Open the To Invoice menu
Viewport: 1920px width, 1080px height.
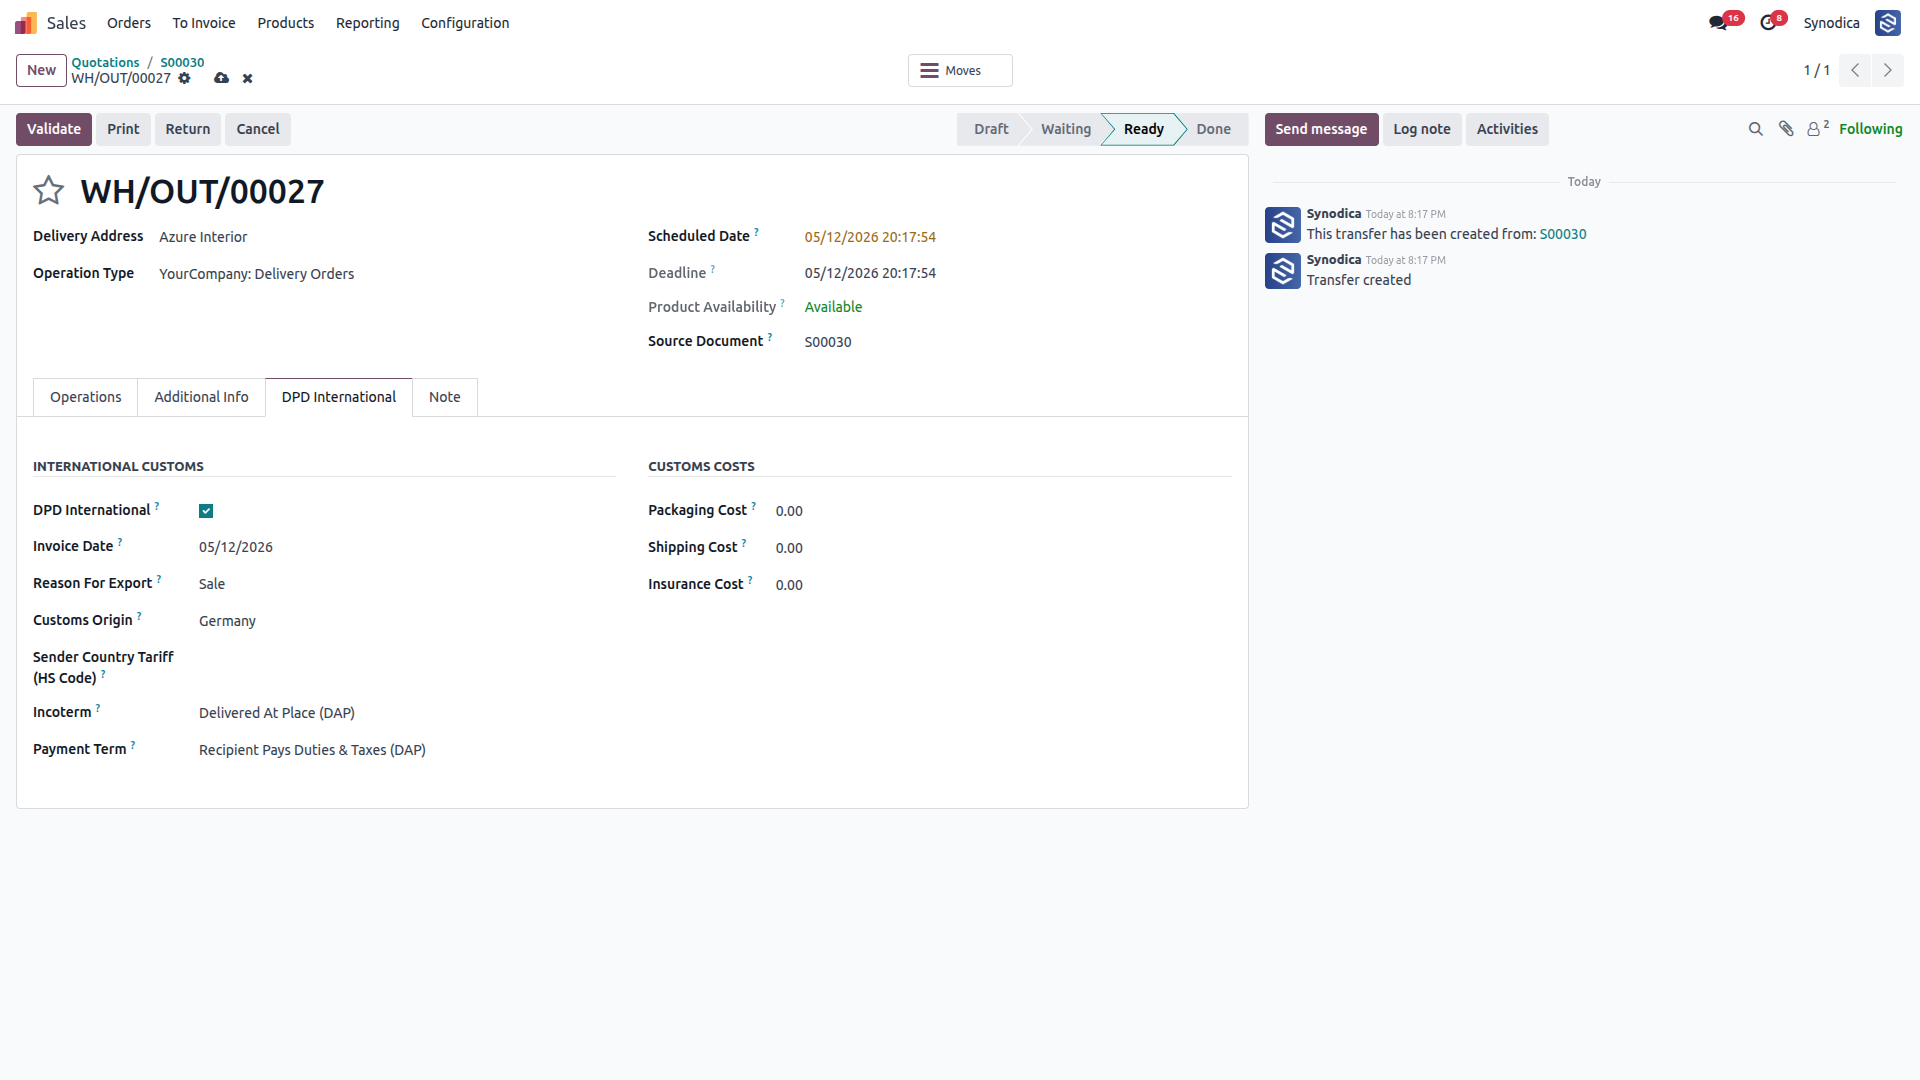pyautogui.click(x=204, y=23)
